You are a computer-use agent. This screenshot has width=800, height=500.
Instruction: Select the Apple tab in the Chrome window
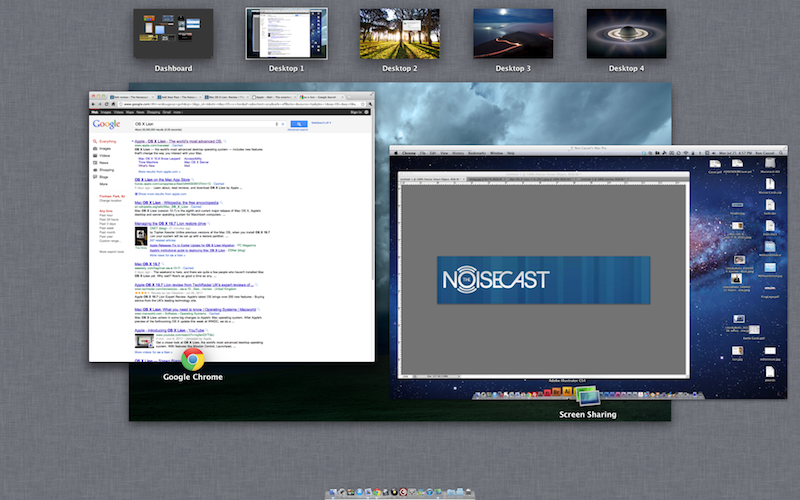[274, 97]
